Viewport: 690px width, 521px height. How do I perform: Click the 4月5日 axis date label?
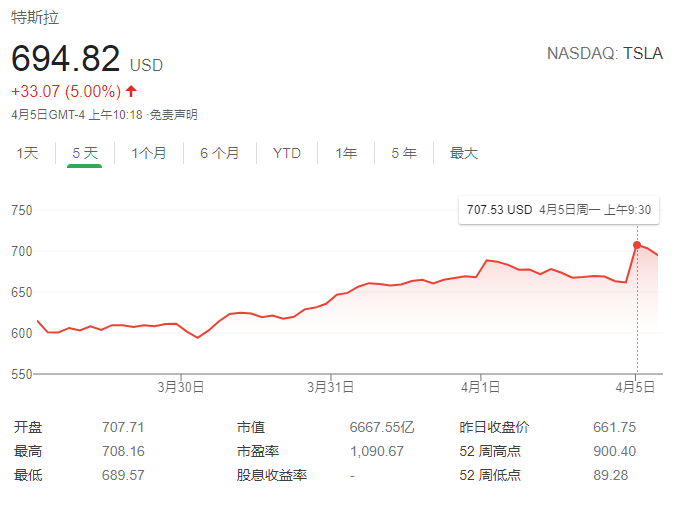pyautogui.click(x=635, y=387)
